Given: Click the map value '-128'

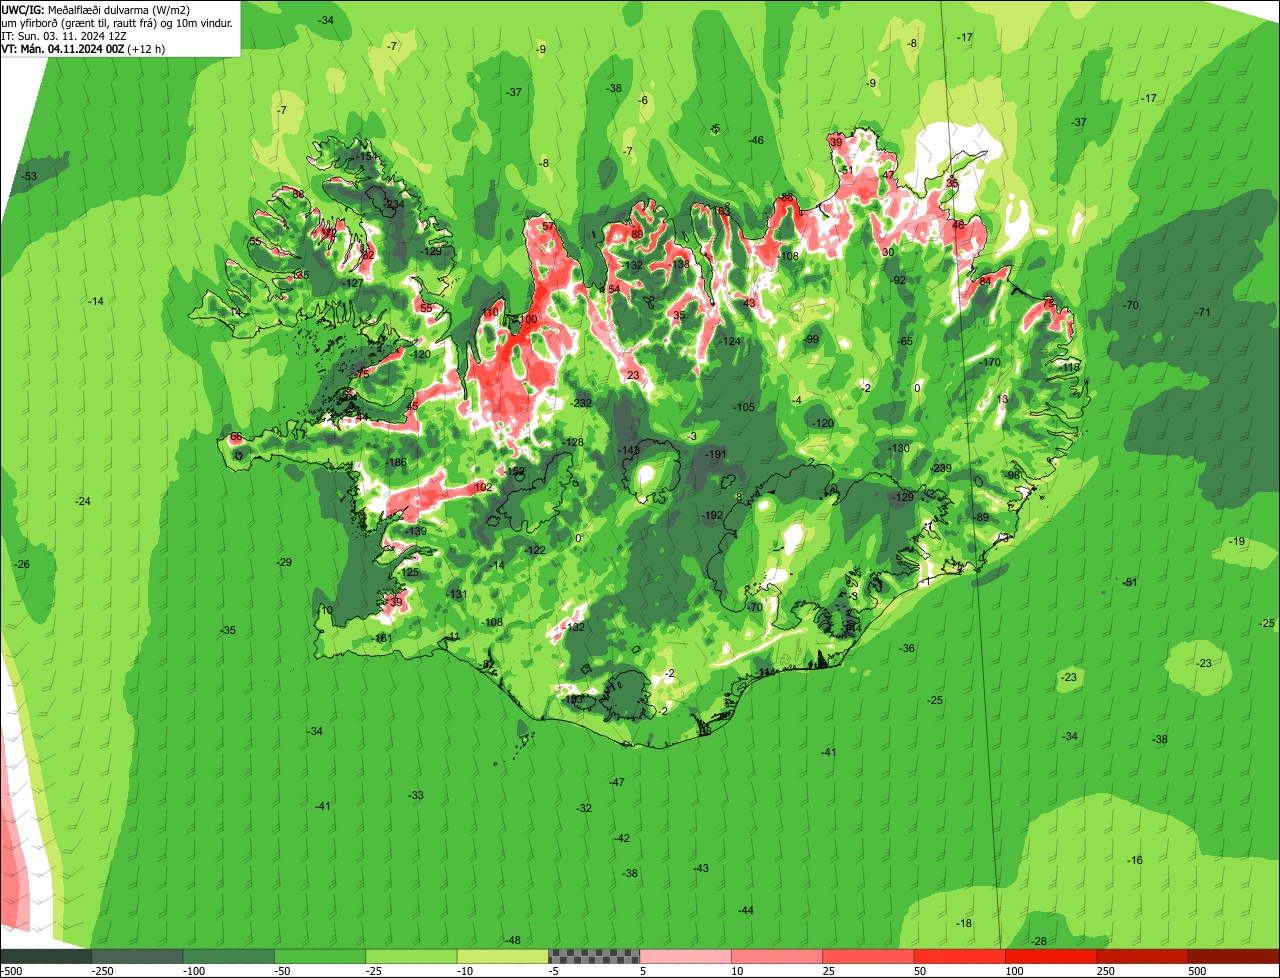Looking at the screenshot, I should coord(573,442).
